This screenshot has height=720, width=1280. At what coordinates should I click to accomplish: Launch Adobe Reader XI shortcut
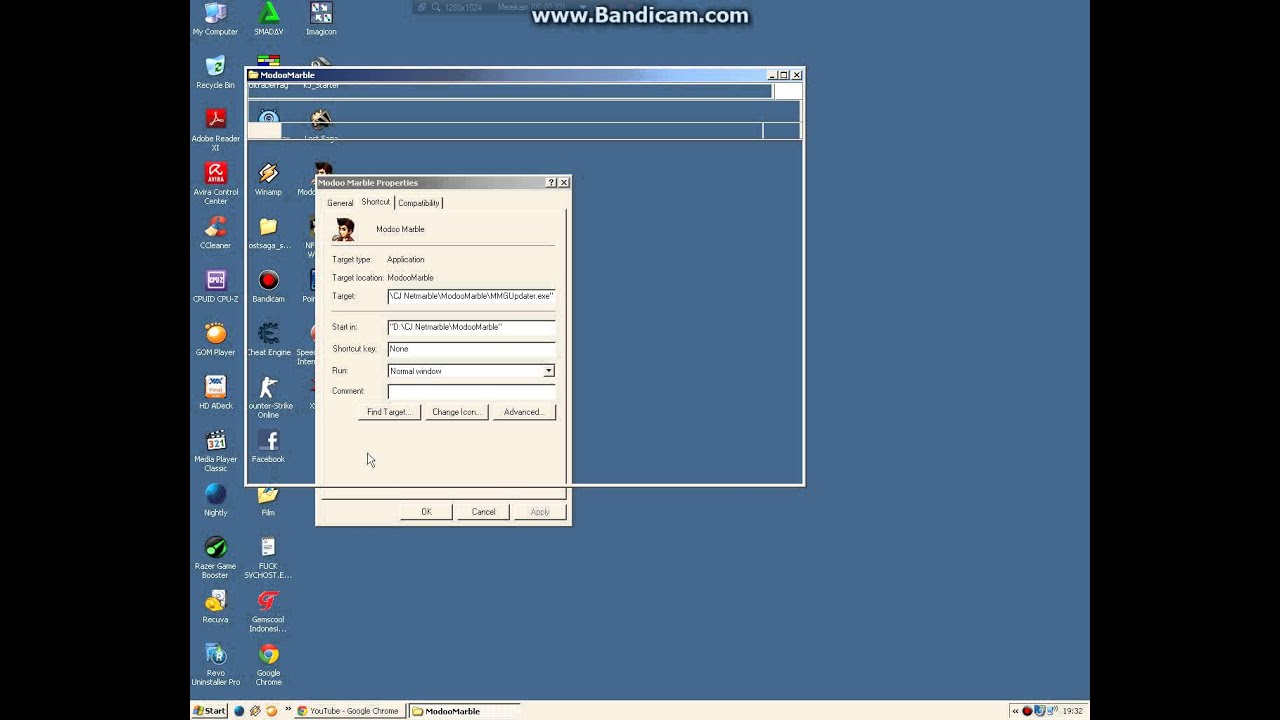[215, 130]
